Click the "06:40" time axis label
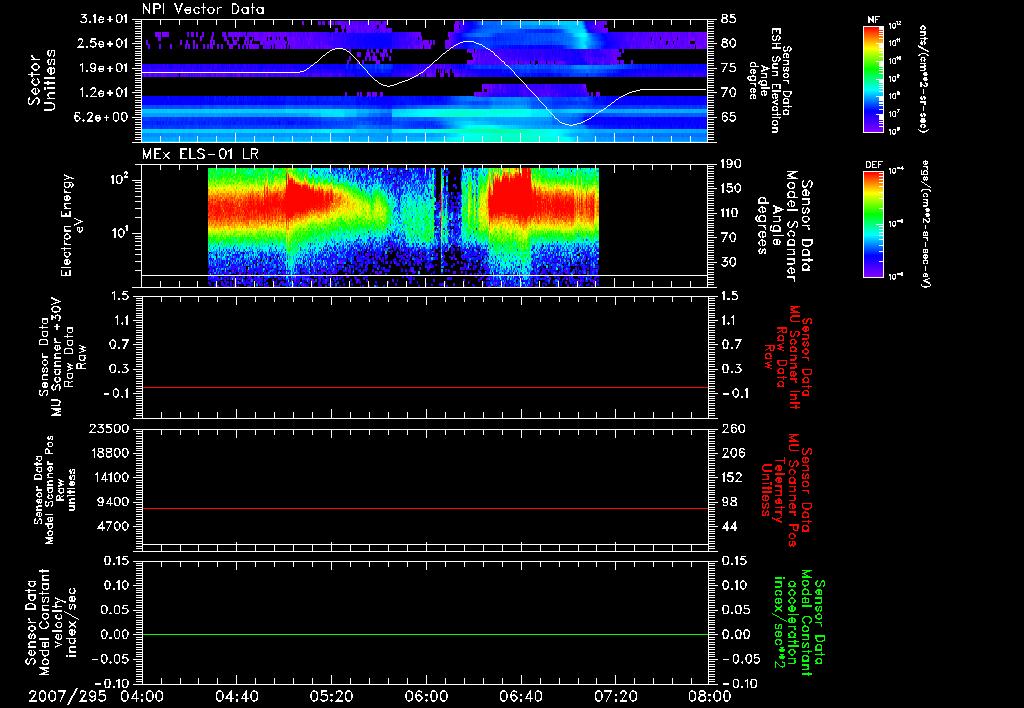The height and width of the screenshot is (708, 1024). 520,696
